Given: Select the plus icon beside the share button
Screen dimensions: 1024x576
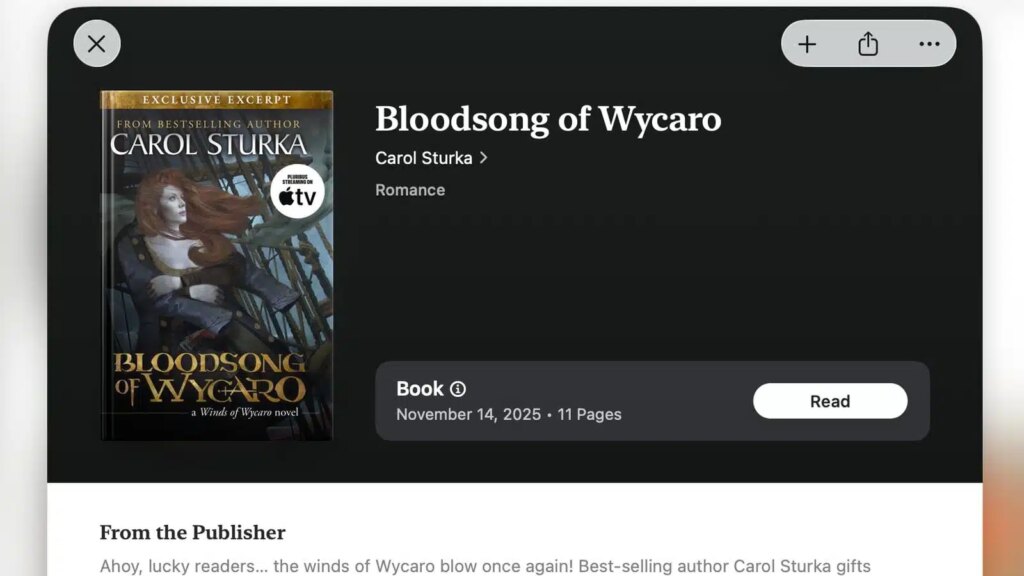Looking at the screenshot, I should coord(807,44).
